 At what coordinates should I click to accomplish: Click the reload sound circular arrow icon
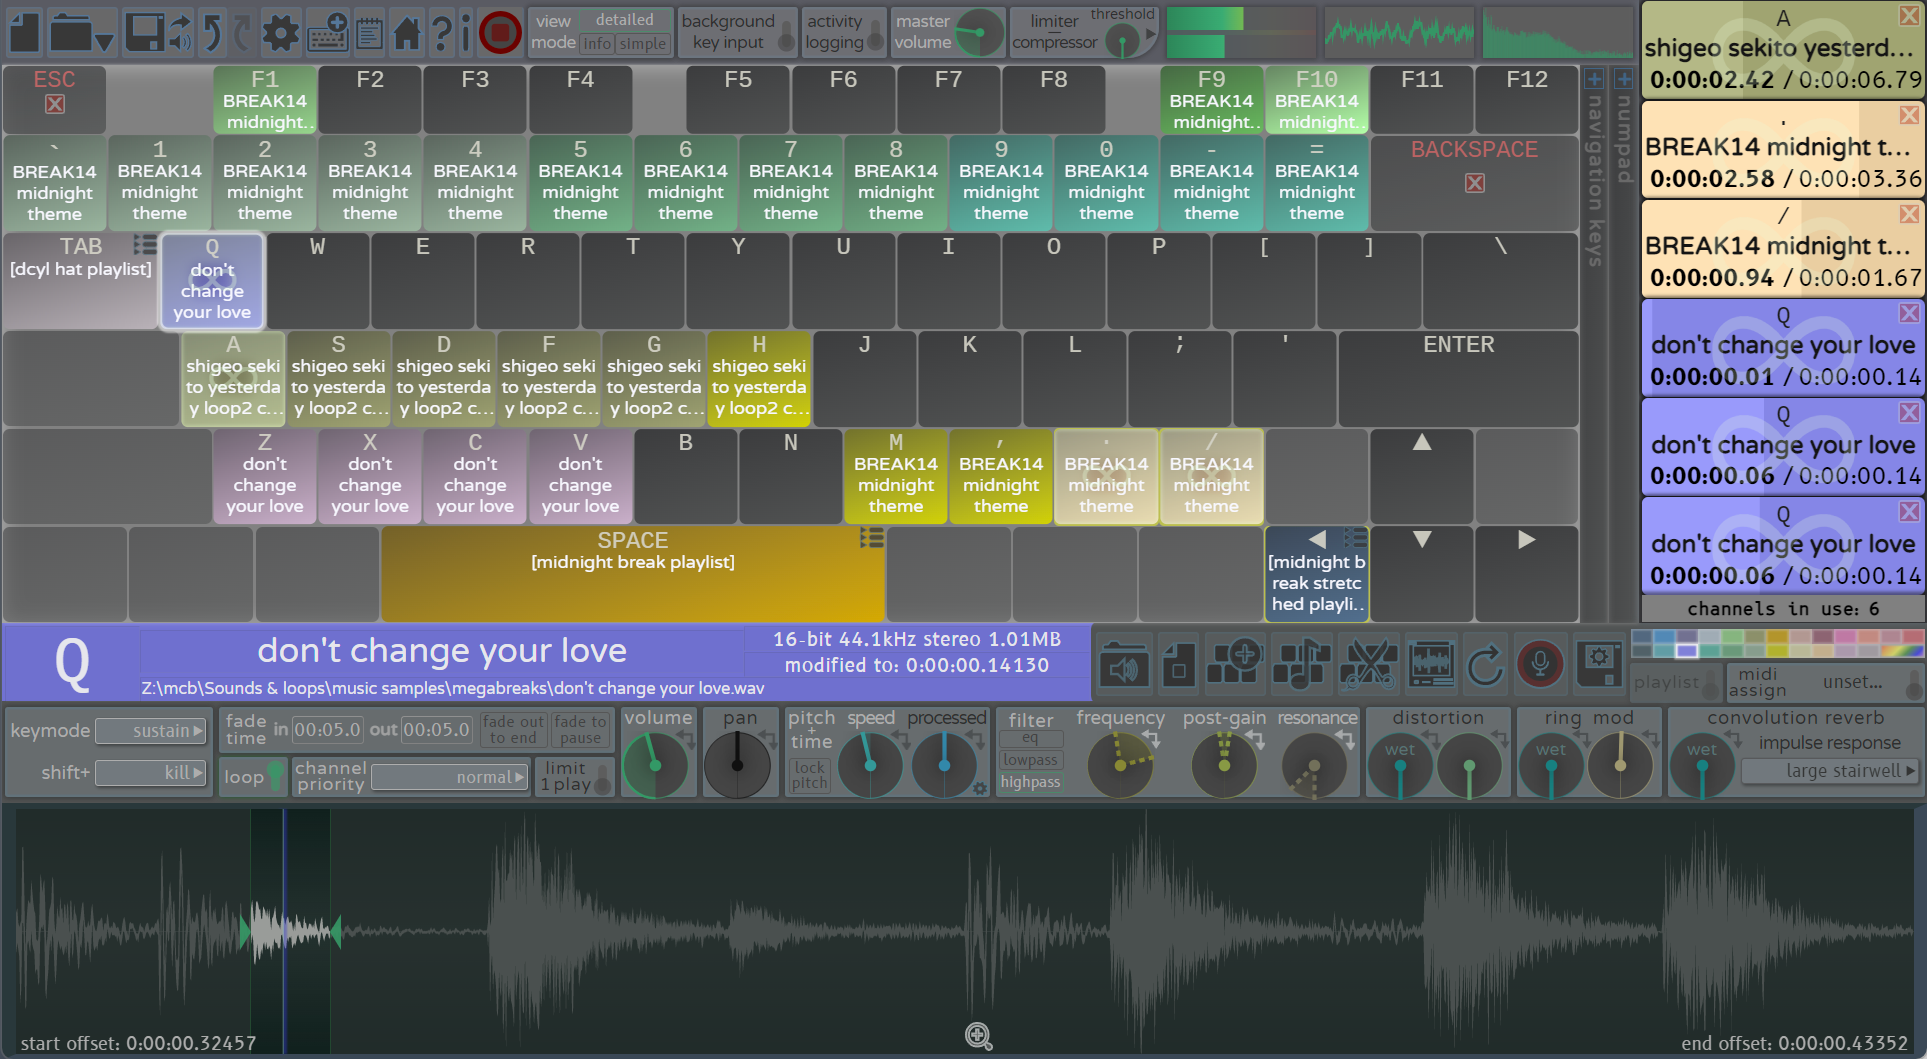[1485, 663]
